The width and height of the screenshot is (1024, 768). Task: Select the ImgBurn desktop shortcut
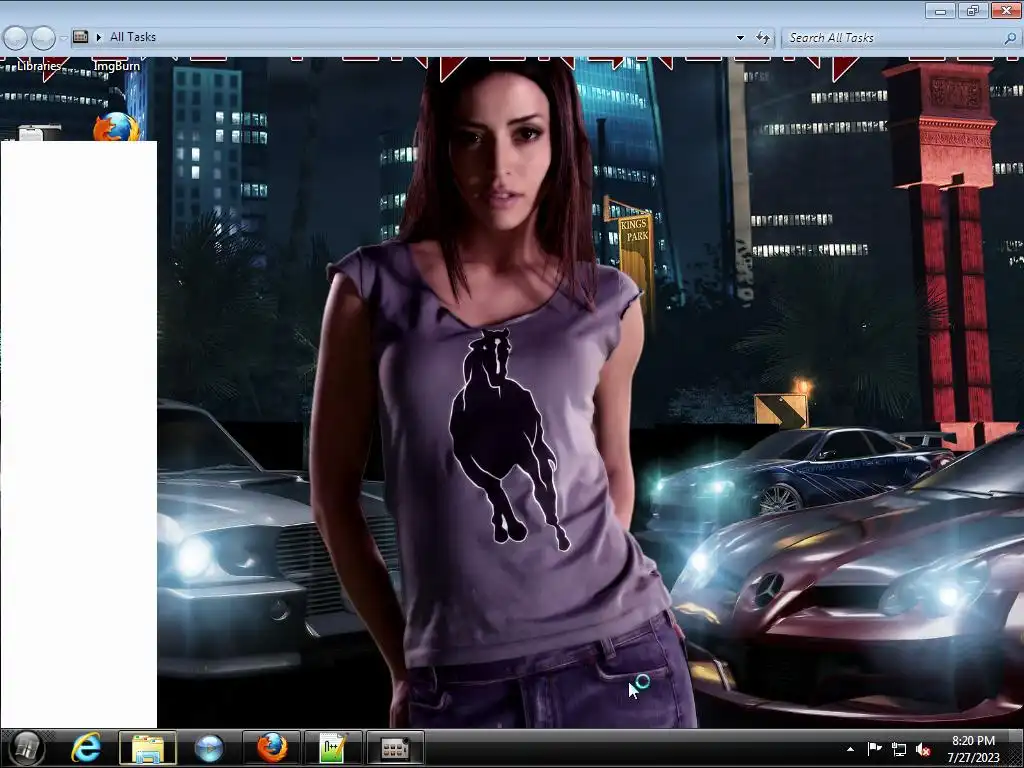pyautogui.click(x=116, y=66)
